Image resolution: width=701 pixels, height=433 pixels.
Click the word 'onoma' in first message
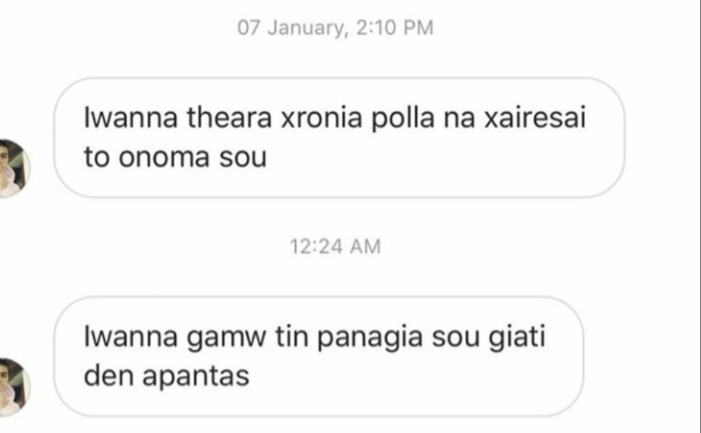point(164,157)
